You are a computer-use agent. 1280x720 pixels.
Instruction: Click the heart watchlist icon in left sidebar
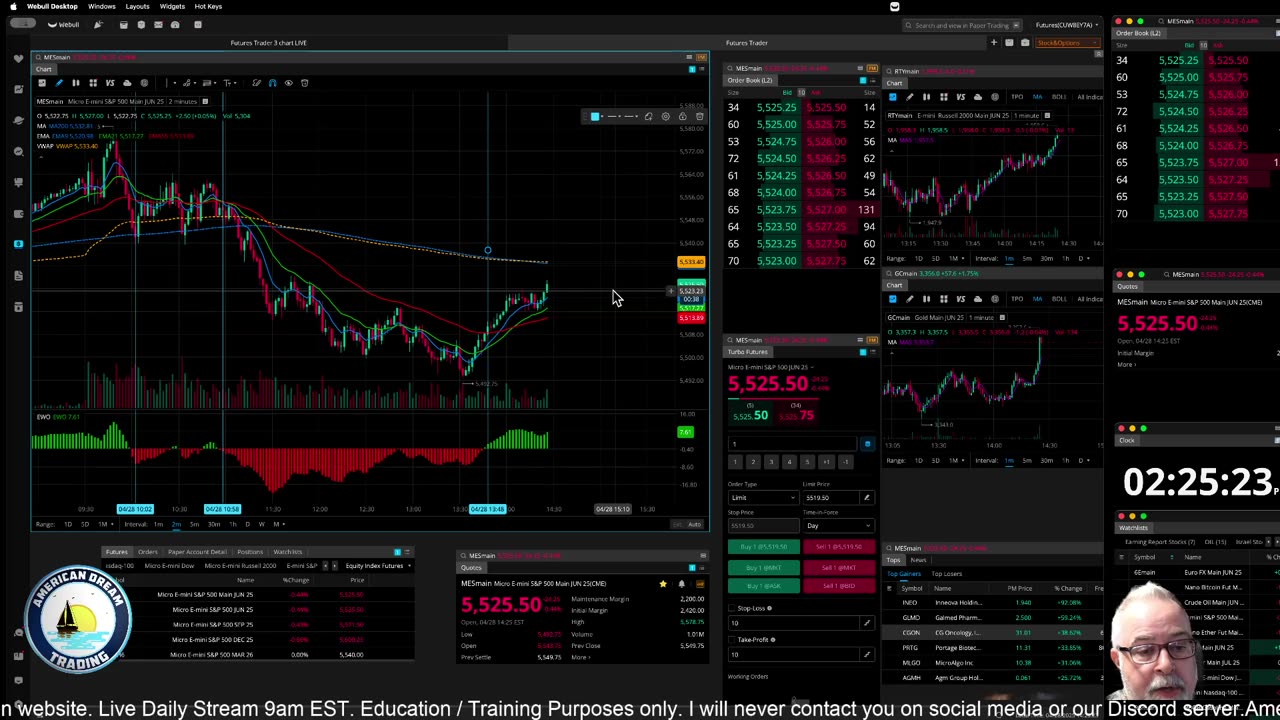pyautogui.click(x=18, y=58)
